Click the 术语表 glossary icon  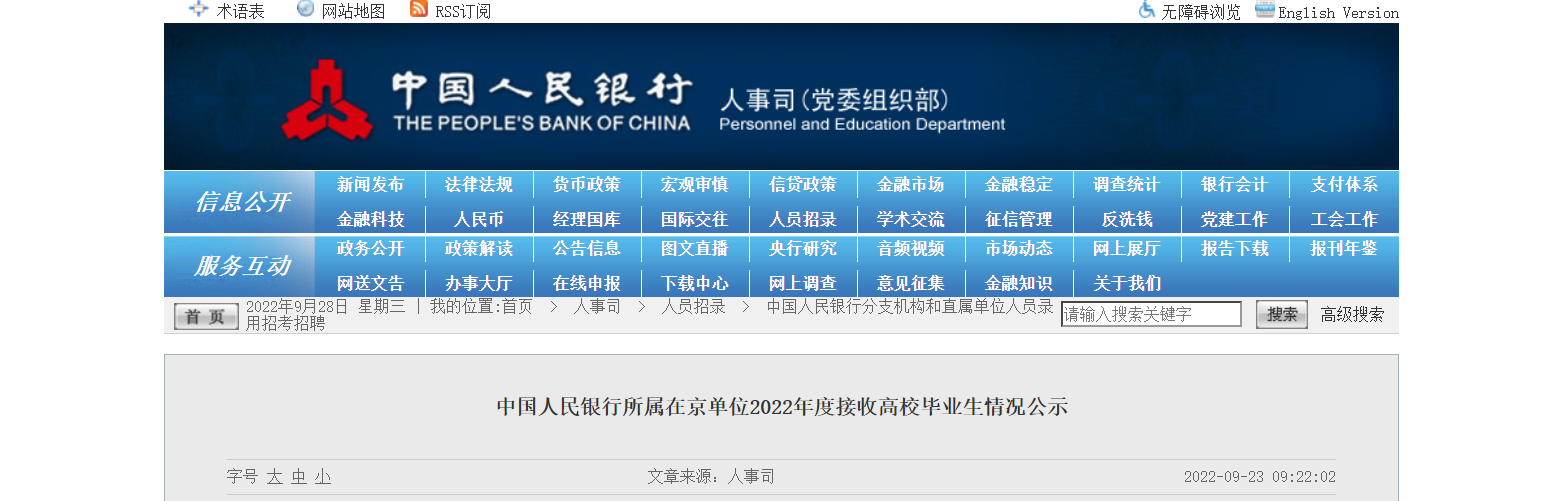coord(198,10)
